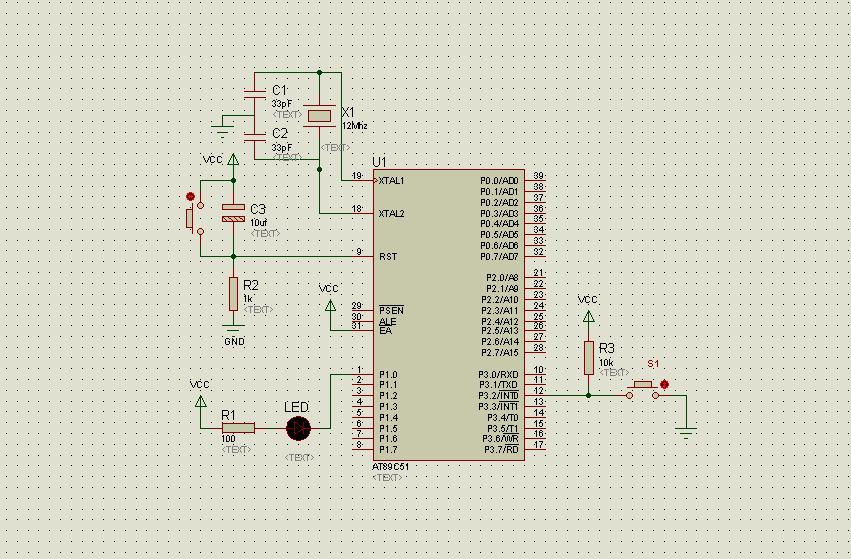
Task: Click the PSEN pin label
Action: point(391,310)
